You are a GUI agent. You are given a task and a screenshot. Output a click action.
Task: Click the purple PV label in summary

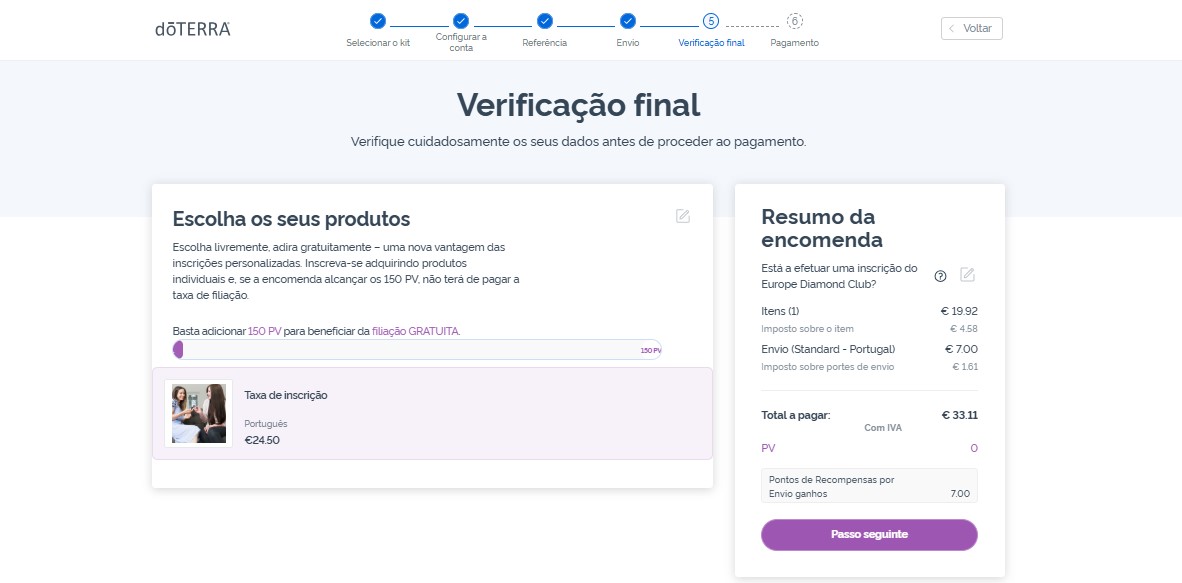768,449
